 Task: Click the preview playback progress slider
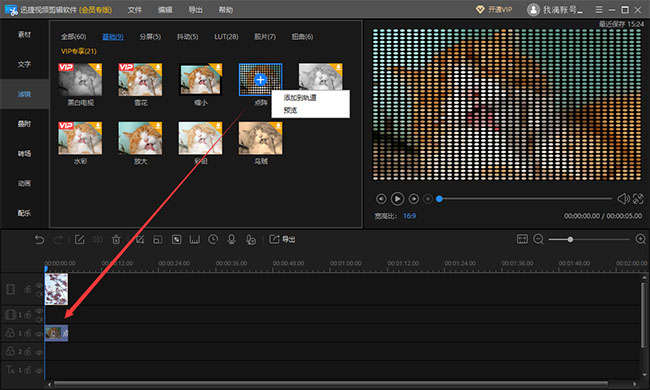(x=525, y=199)
